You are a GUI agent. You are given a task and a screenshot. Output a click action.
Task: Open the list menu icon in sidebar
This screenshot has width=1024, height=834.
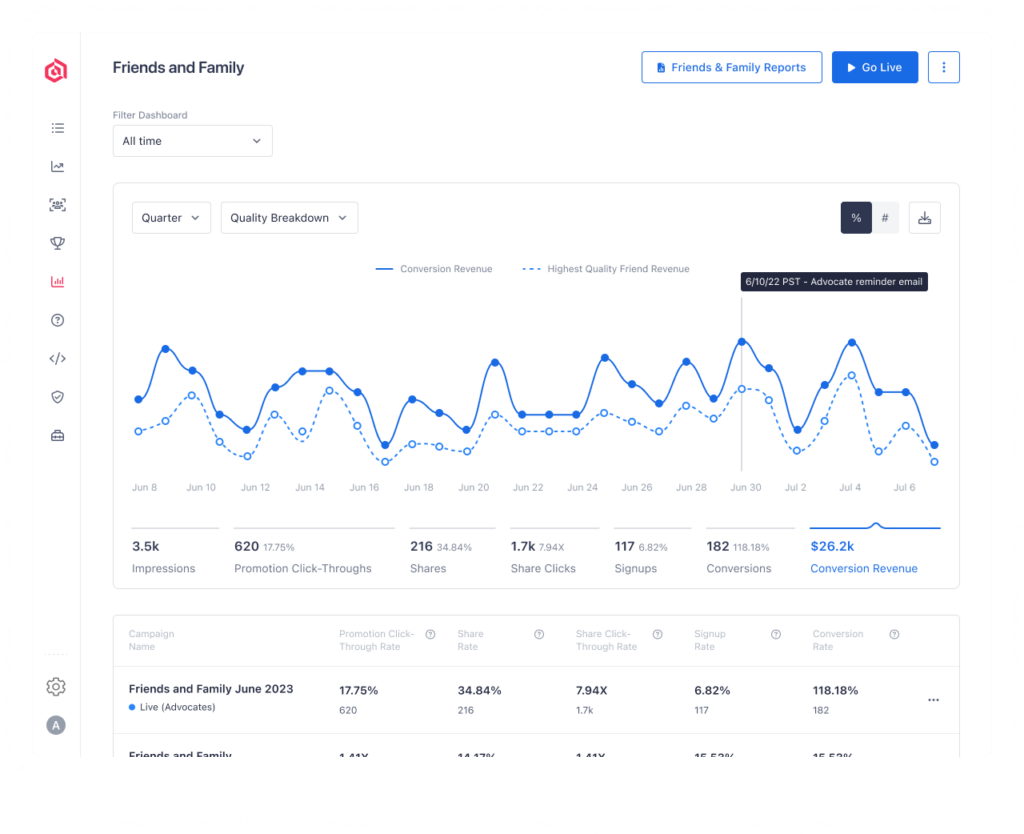point(57,128)
